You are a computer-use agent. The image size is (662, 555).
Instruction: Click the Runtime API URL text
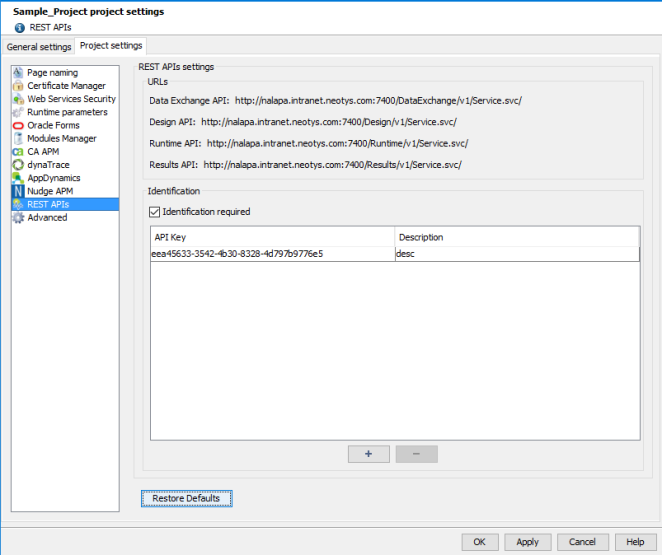(x=337, y=143)
